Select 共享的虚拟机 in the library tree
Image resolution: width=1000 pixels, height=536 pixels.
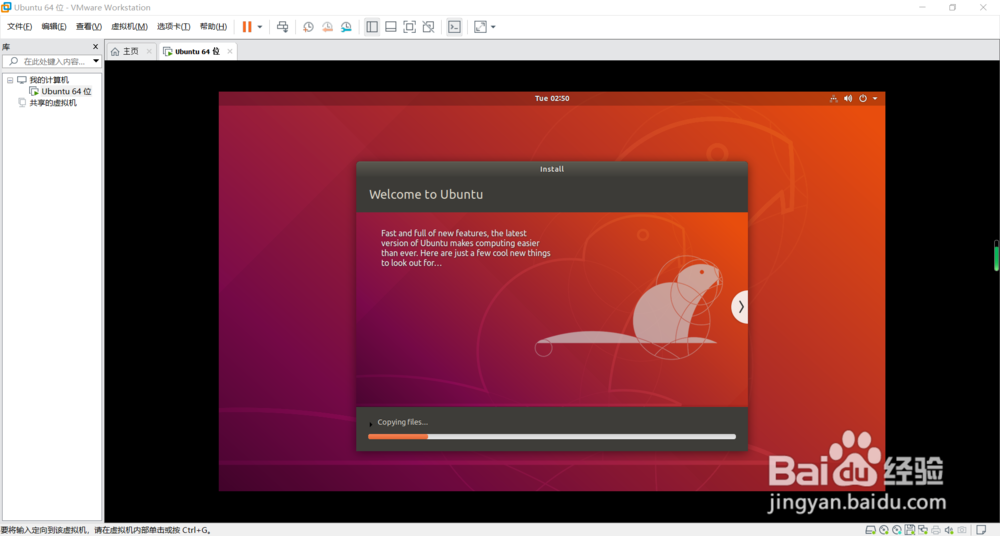tap(52, 103)
